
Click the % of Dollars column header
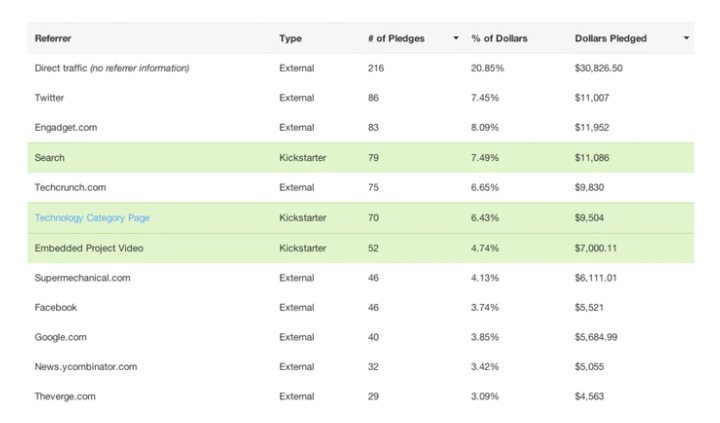[x=499, y=39]
